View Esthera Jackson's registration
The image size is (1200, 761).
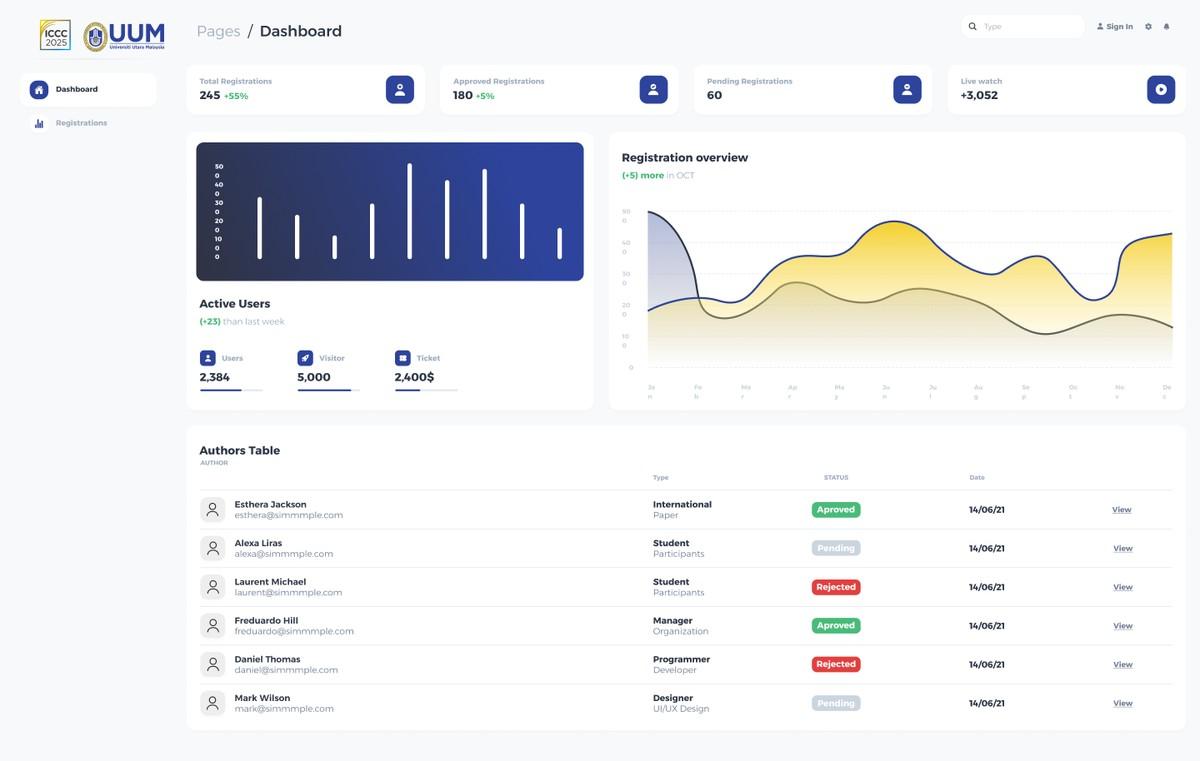coord(1122,510)
